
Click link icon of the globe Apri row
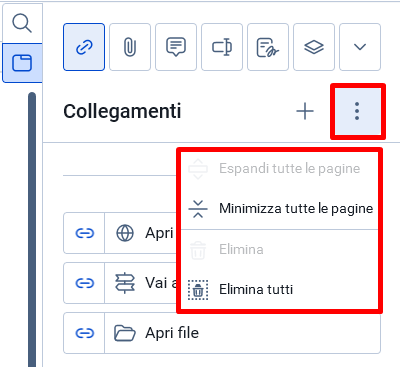coord(85,233)
